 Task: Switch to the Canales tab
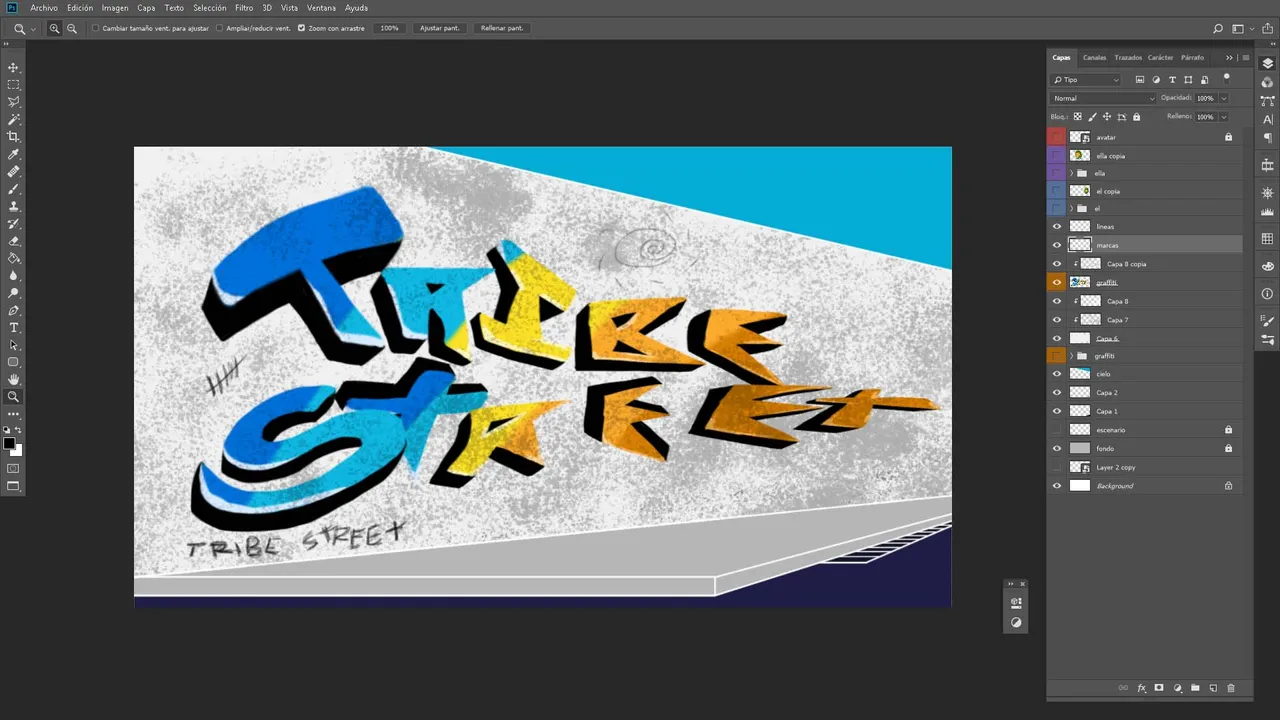1095,58
